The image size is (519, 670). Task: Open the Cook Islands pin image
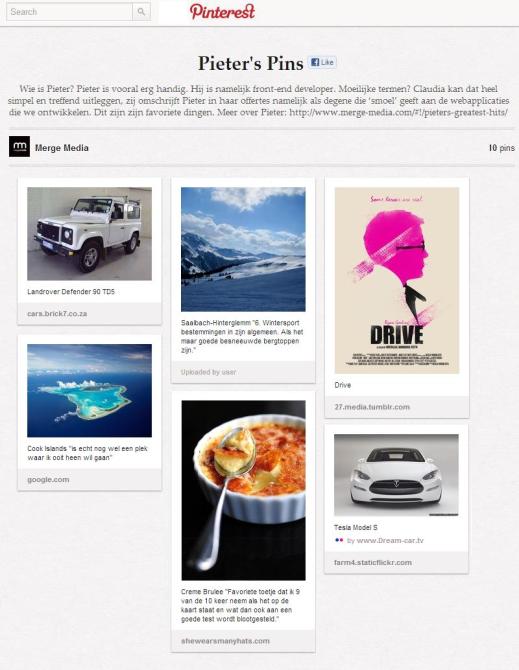[x=89, y=391]
